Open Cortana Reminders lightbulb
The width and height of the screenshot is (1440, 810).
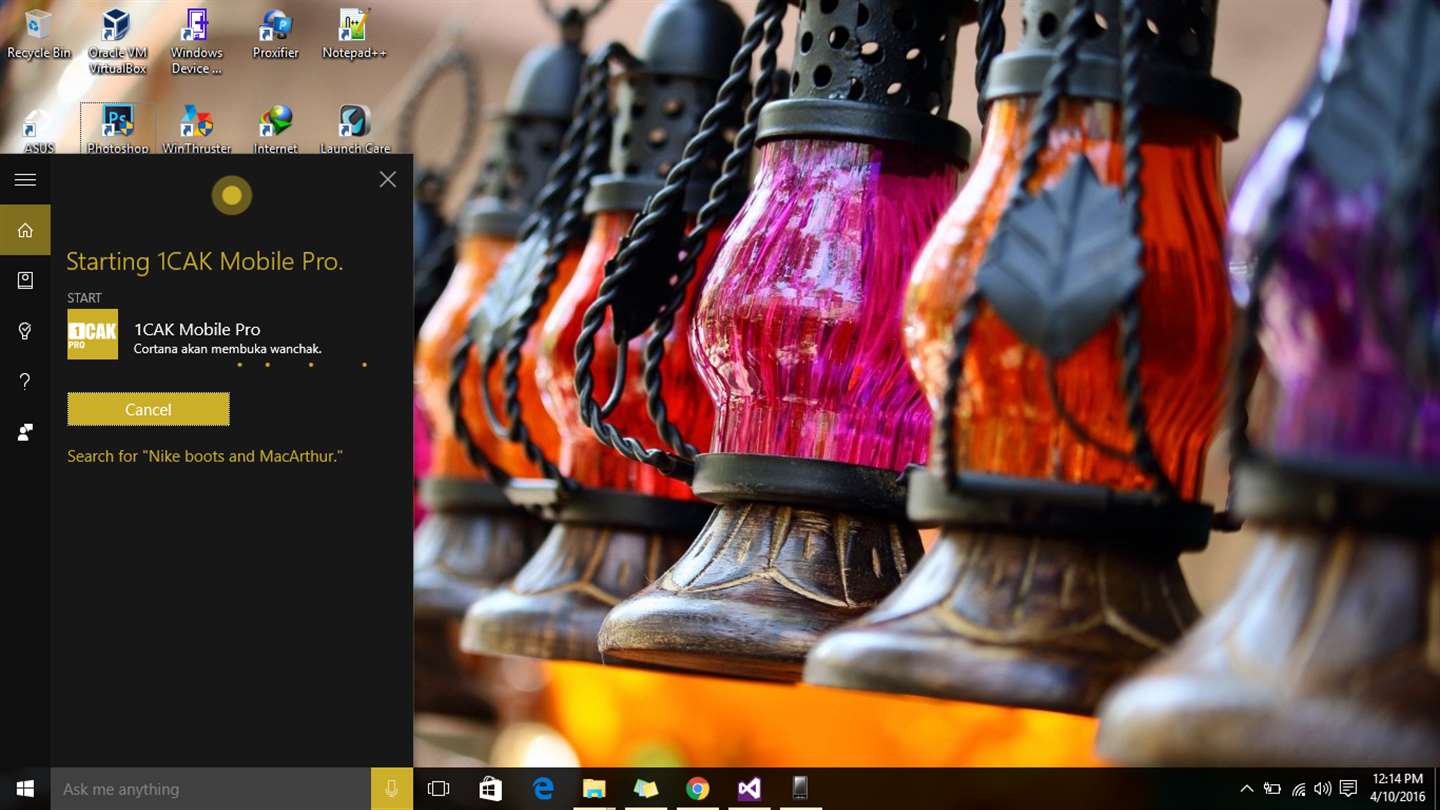pos(25,331)
